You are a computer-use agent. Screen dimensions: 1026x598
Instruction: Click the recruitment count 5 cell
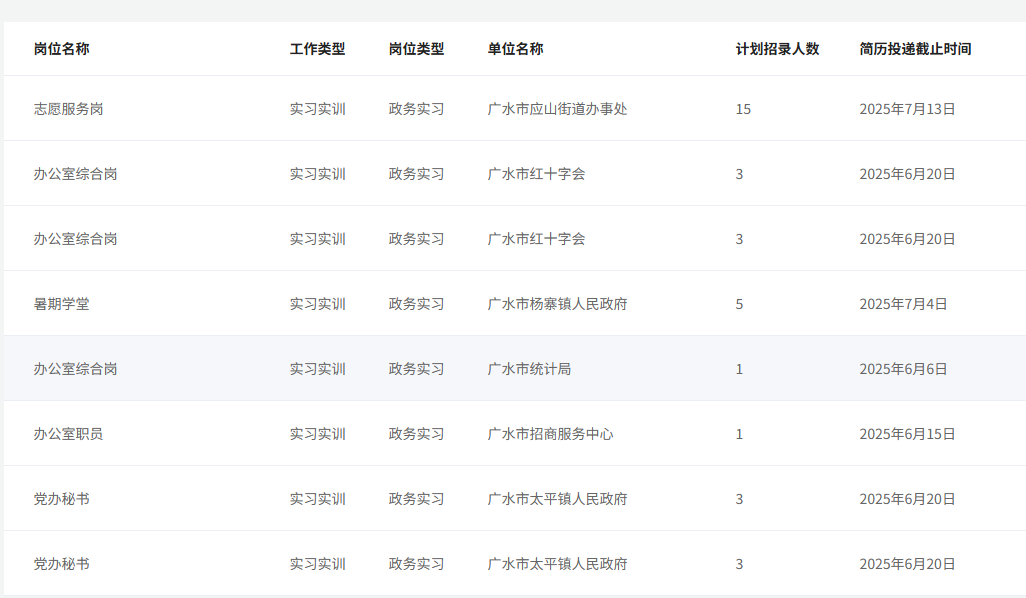coord(739,304)
